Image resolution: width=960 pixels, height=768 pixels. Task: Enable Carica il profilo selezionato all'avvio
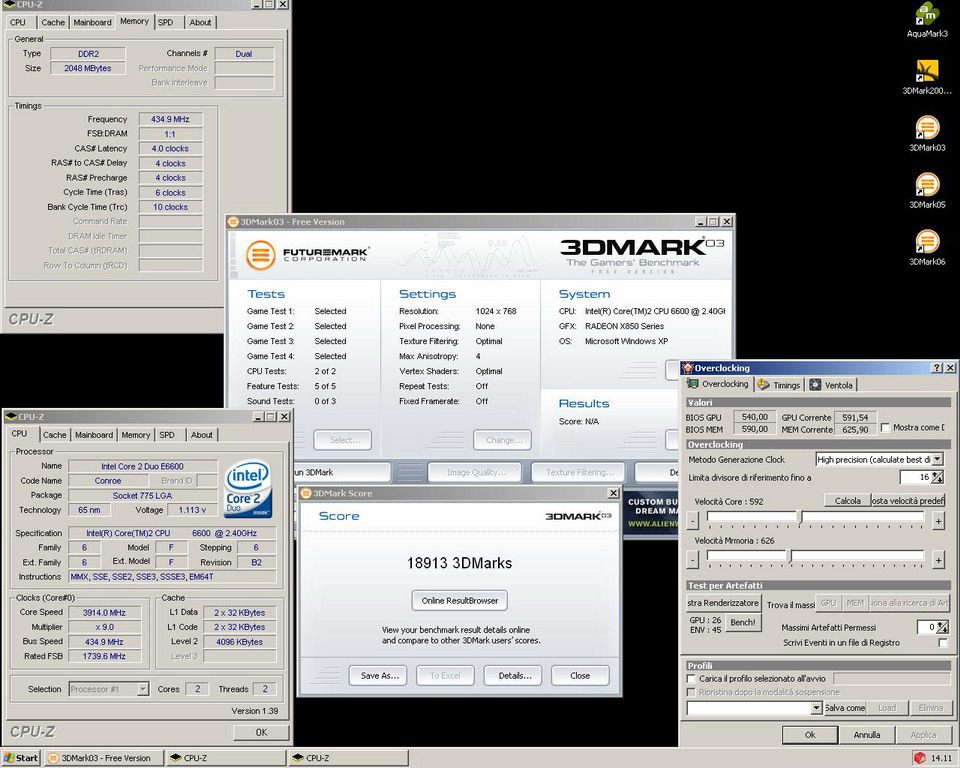tap(691, 679)
